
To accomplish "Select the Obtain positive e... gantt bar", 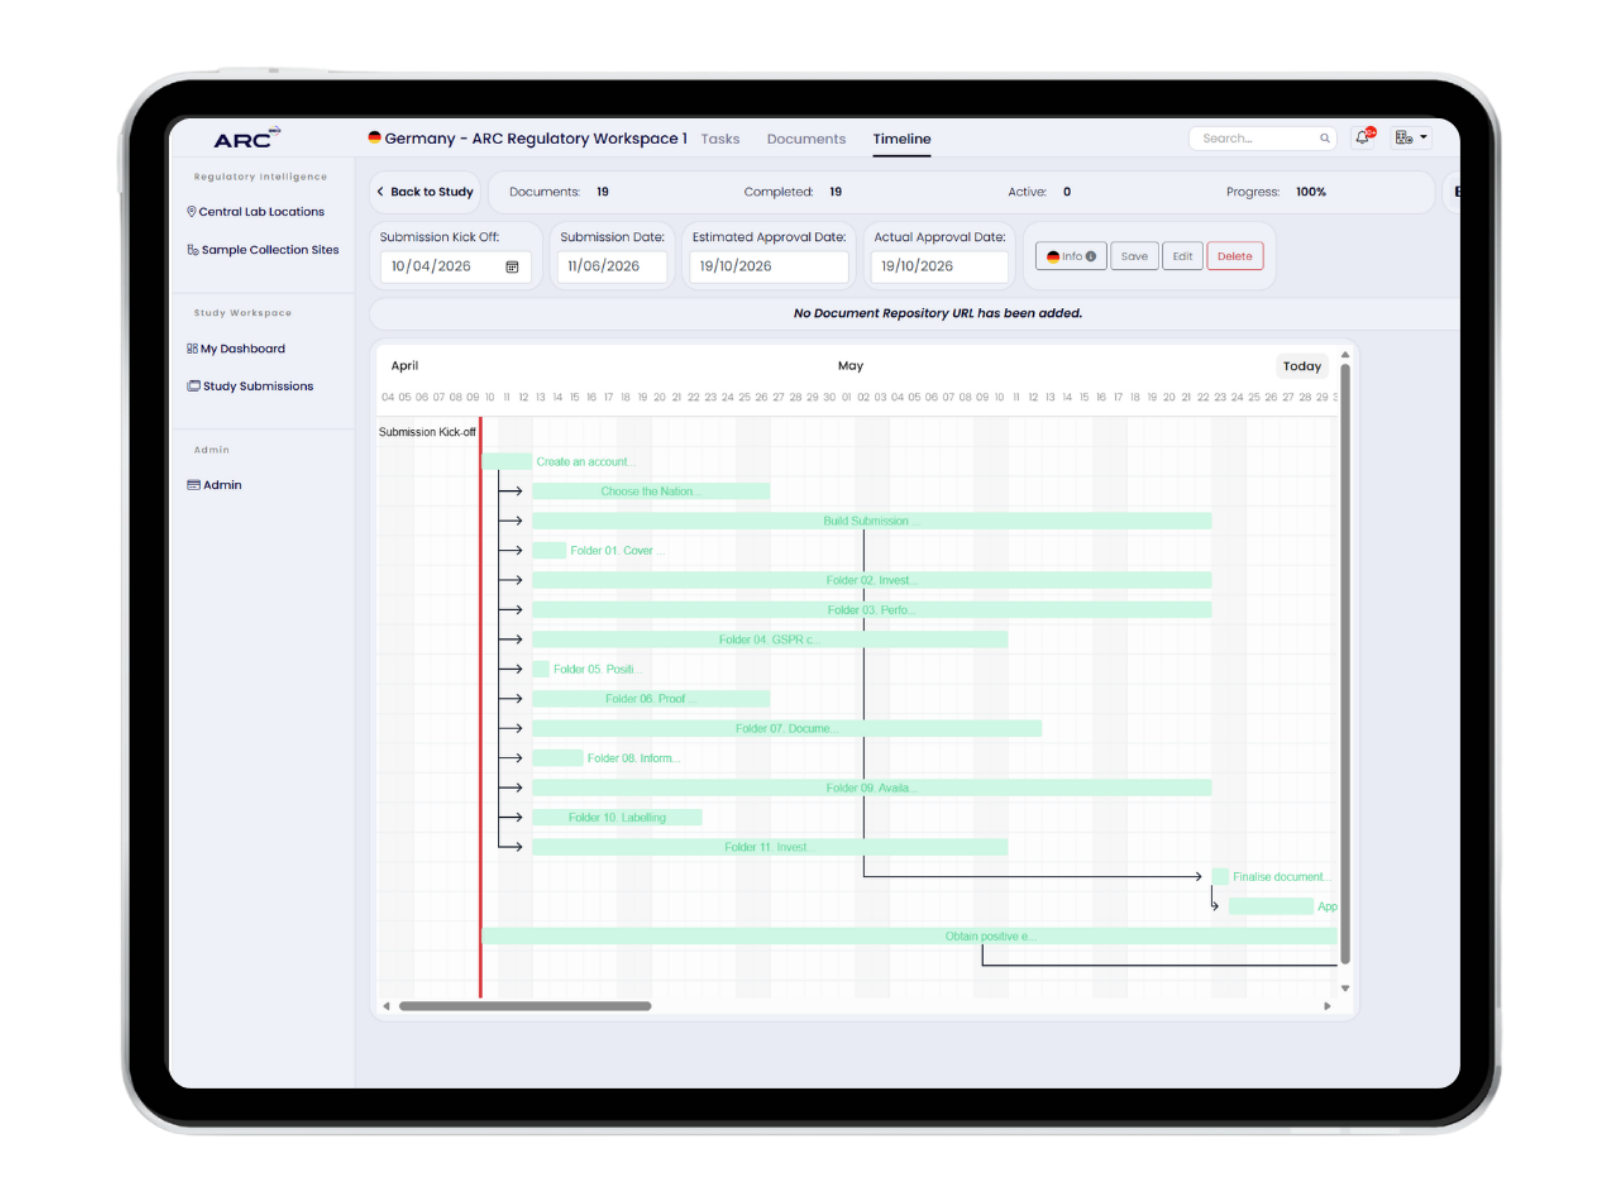I will [x=909, y=936].
